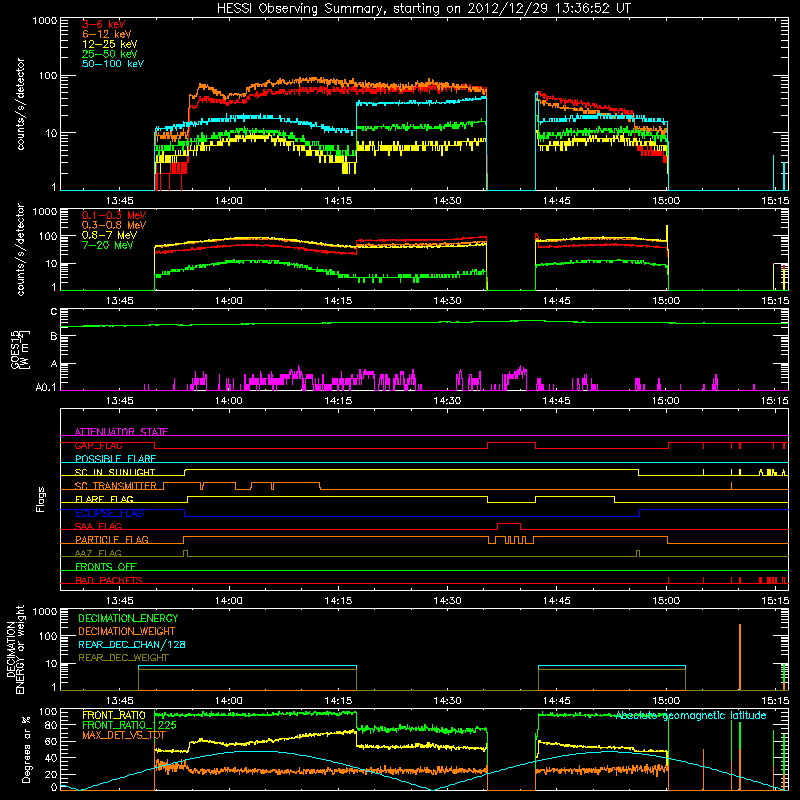Click the 0.8-7 MeV legend label
This screenshot has width=800, height=800.
[109, 235]
